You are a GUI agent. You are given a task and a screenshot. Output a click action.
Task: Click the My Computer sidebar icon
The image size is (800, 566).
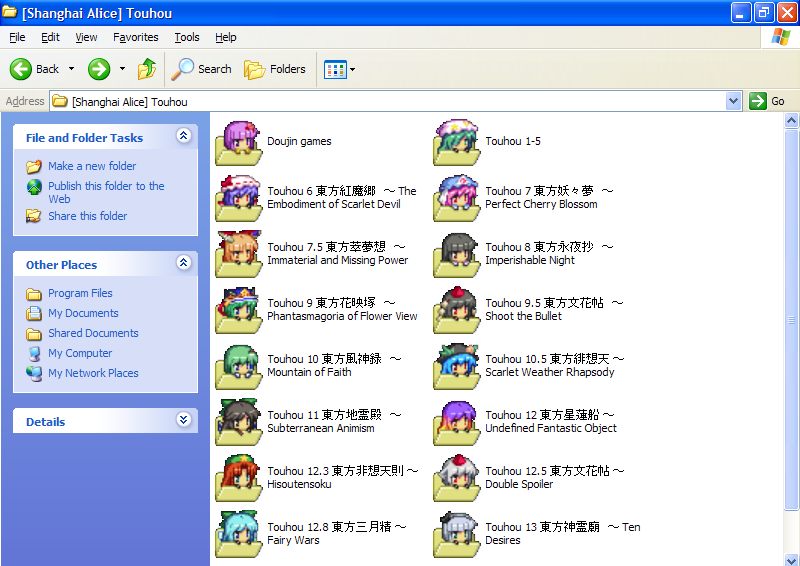34,353
